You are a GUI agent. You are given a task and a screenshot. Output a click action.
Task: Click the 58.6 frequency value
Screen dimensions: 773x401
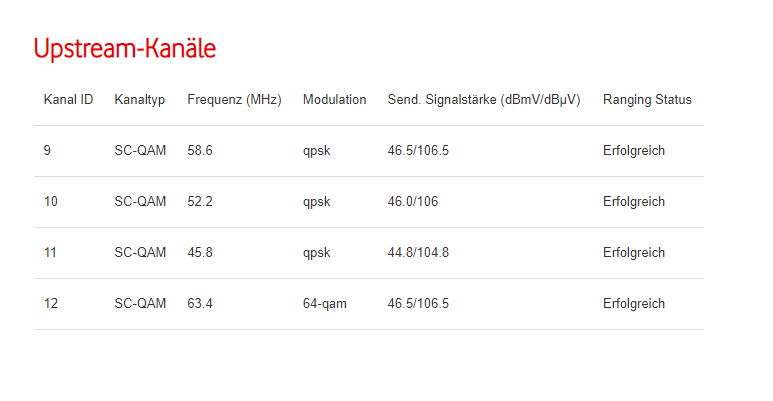(x=200, y=151)
